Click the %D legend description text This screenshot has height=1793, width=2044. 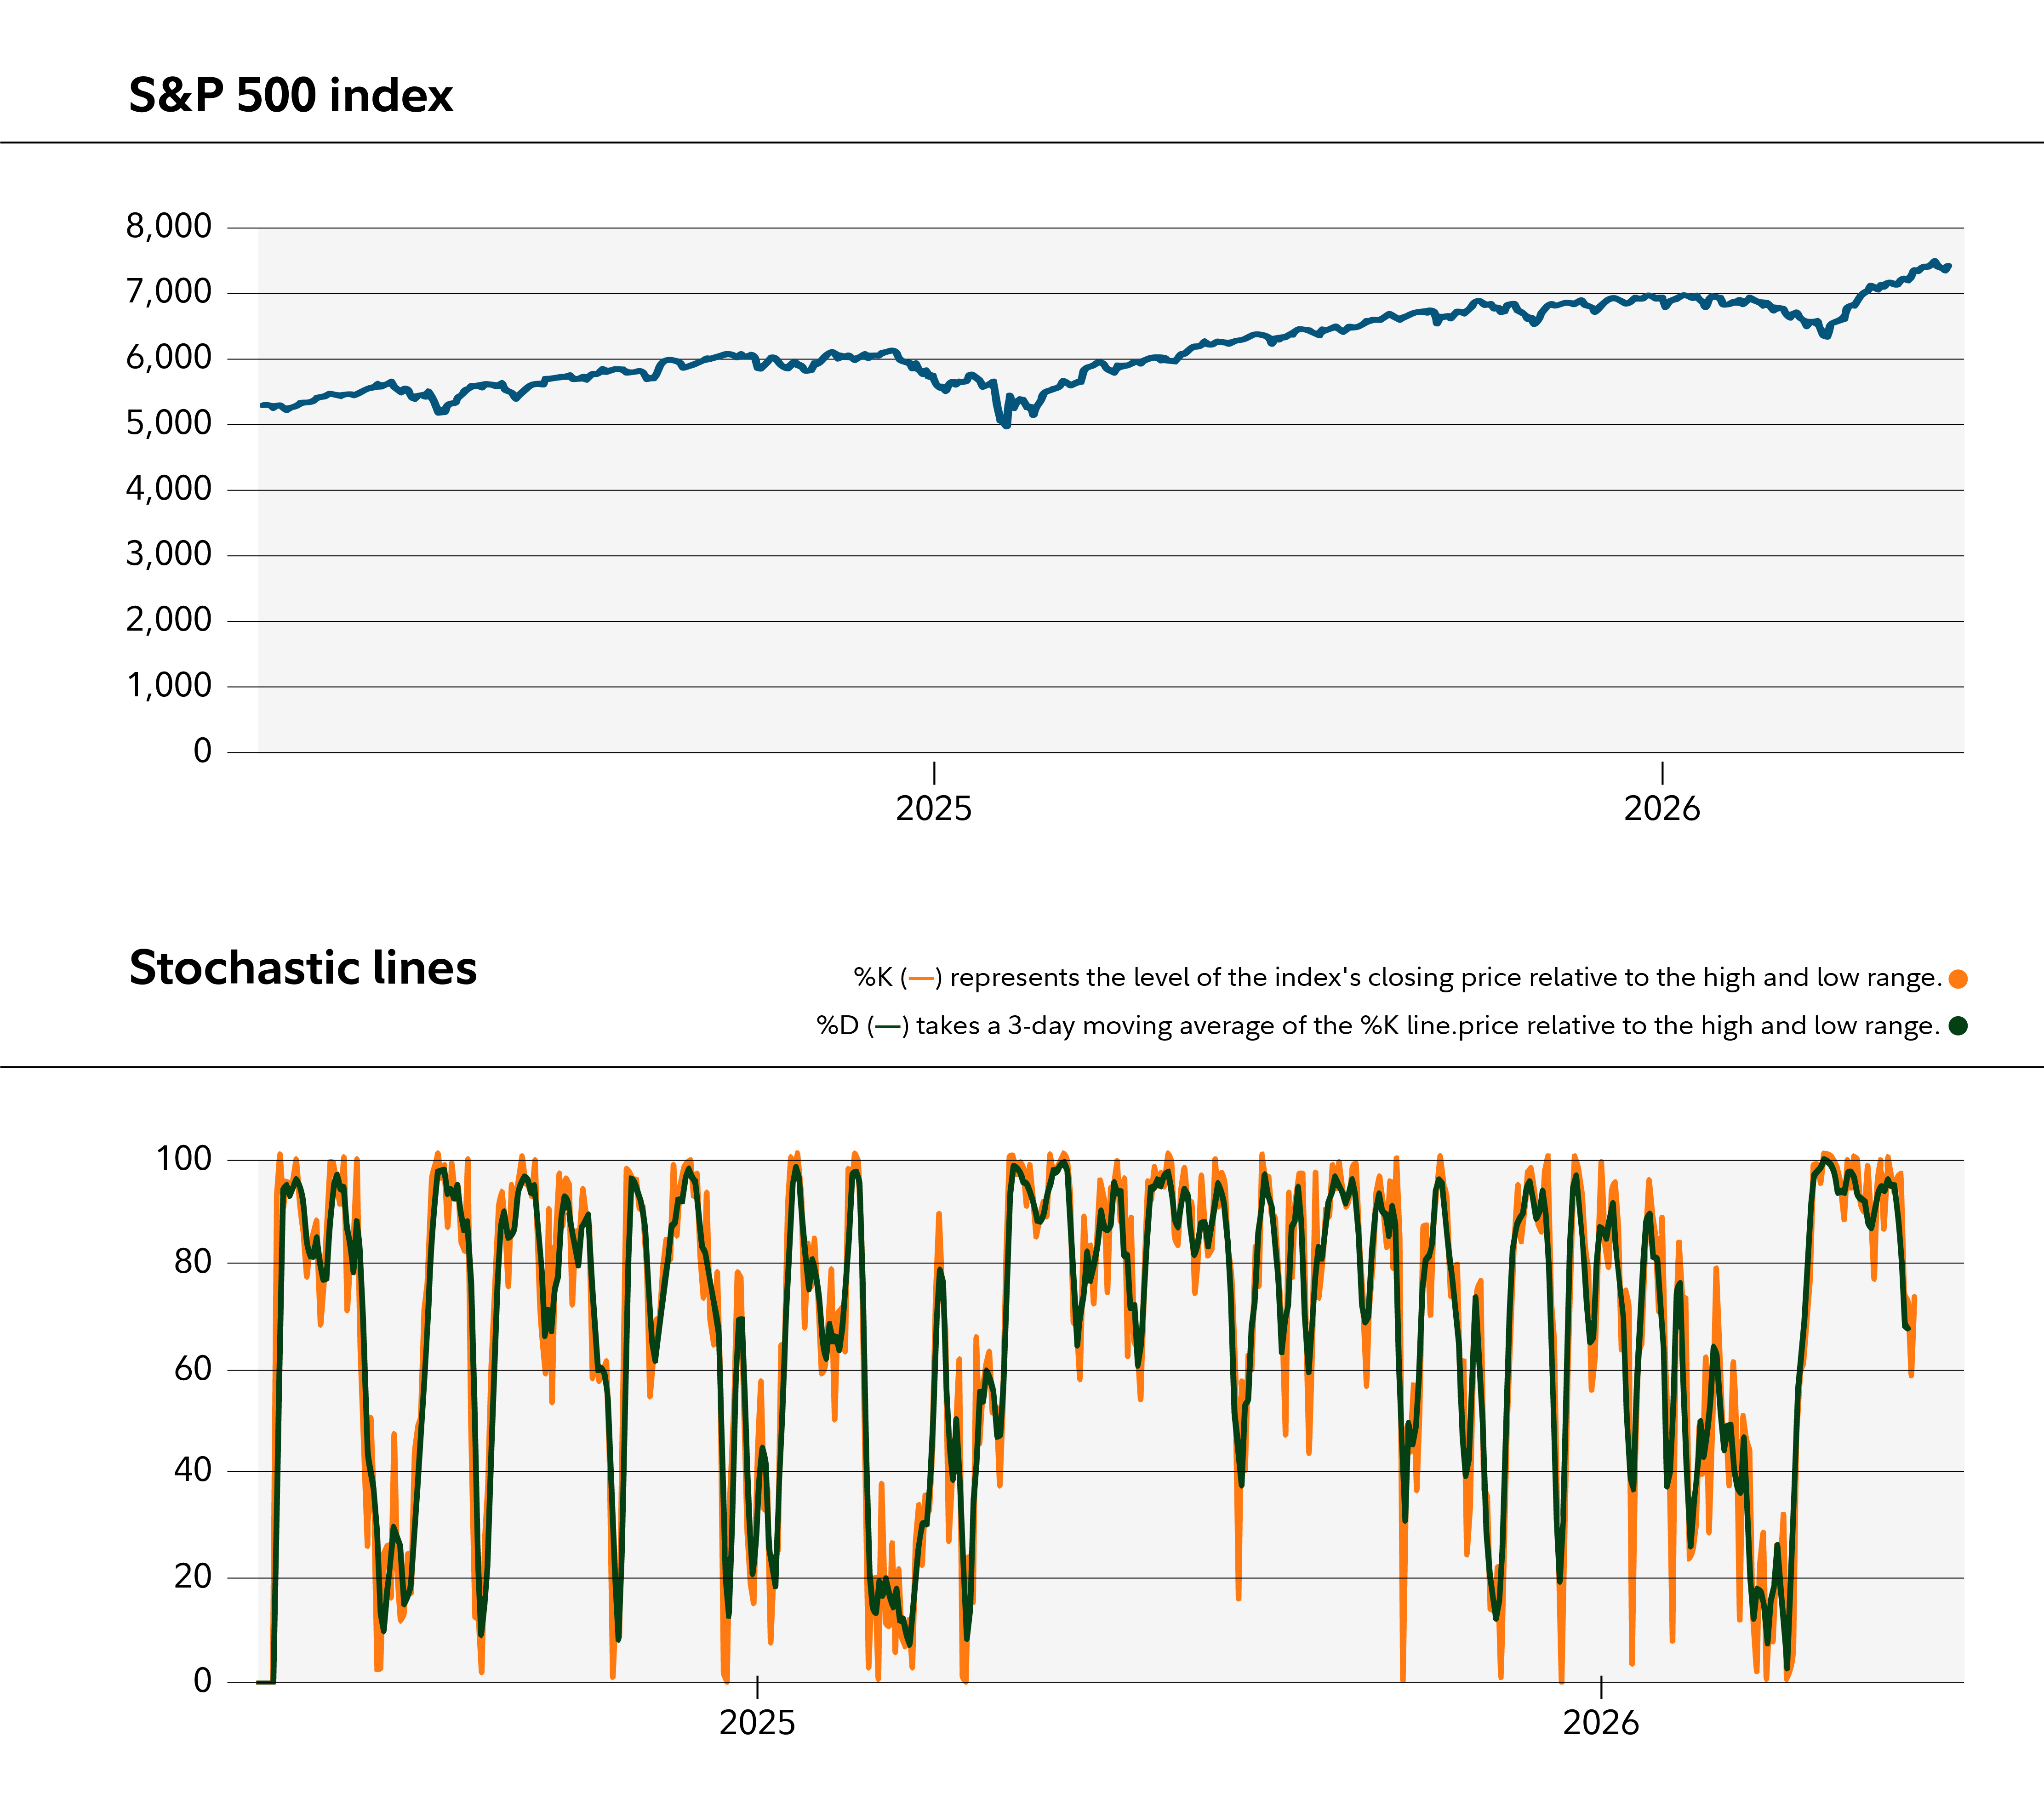point(1378,1026)
